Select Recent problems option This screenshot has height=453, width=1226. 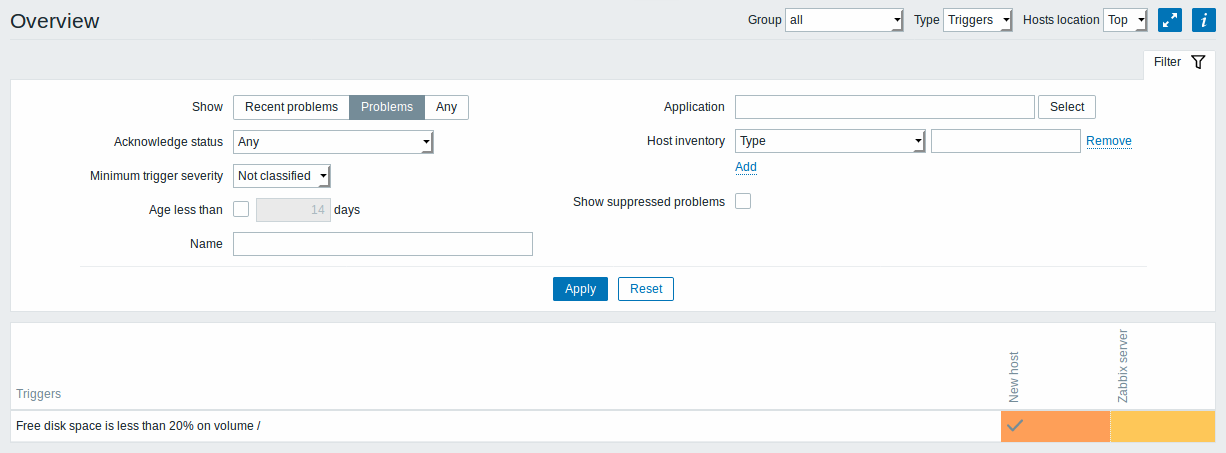tap(291, 107)
